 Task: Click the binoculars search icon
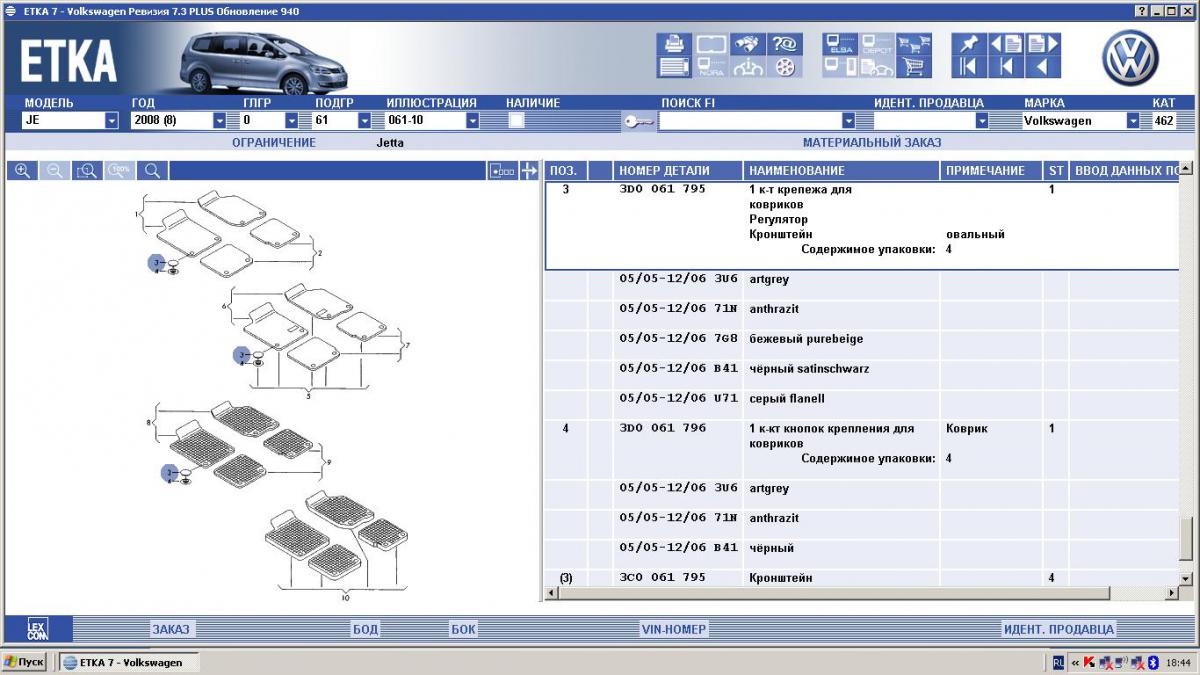pyautogui.click(x=746, y=44)
